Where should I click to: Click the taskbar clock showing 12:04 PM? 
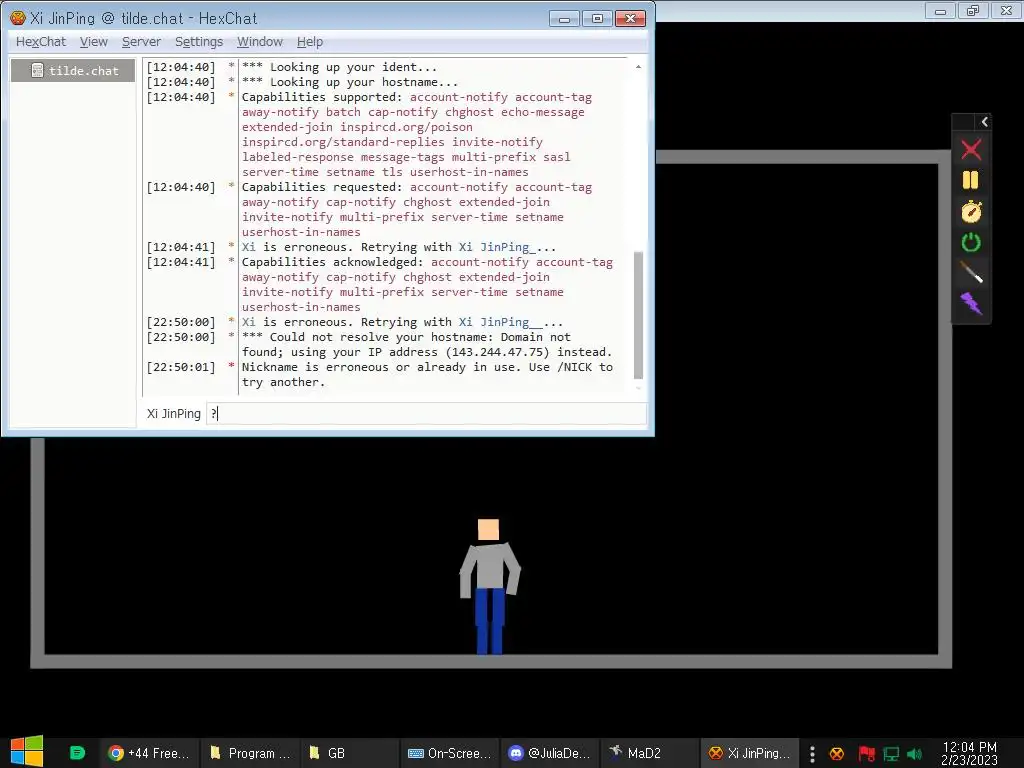pyautogui.click(x=969, y=753)
